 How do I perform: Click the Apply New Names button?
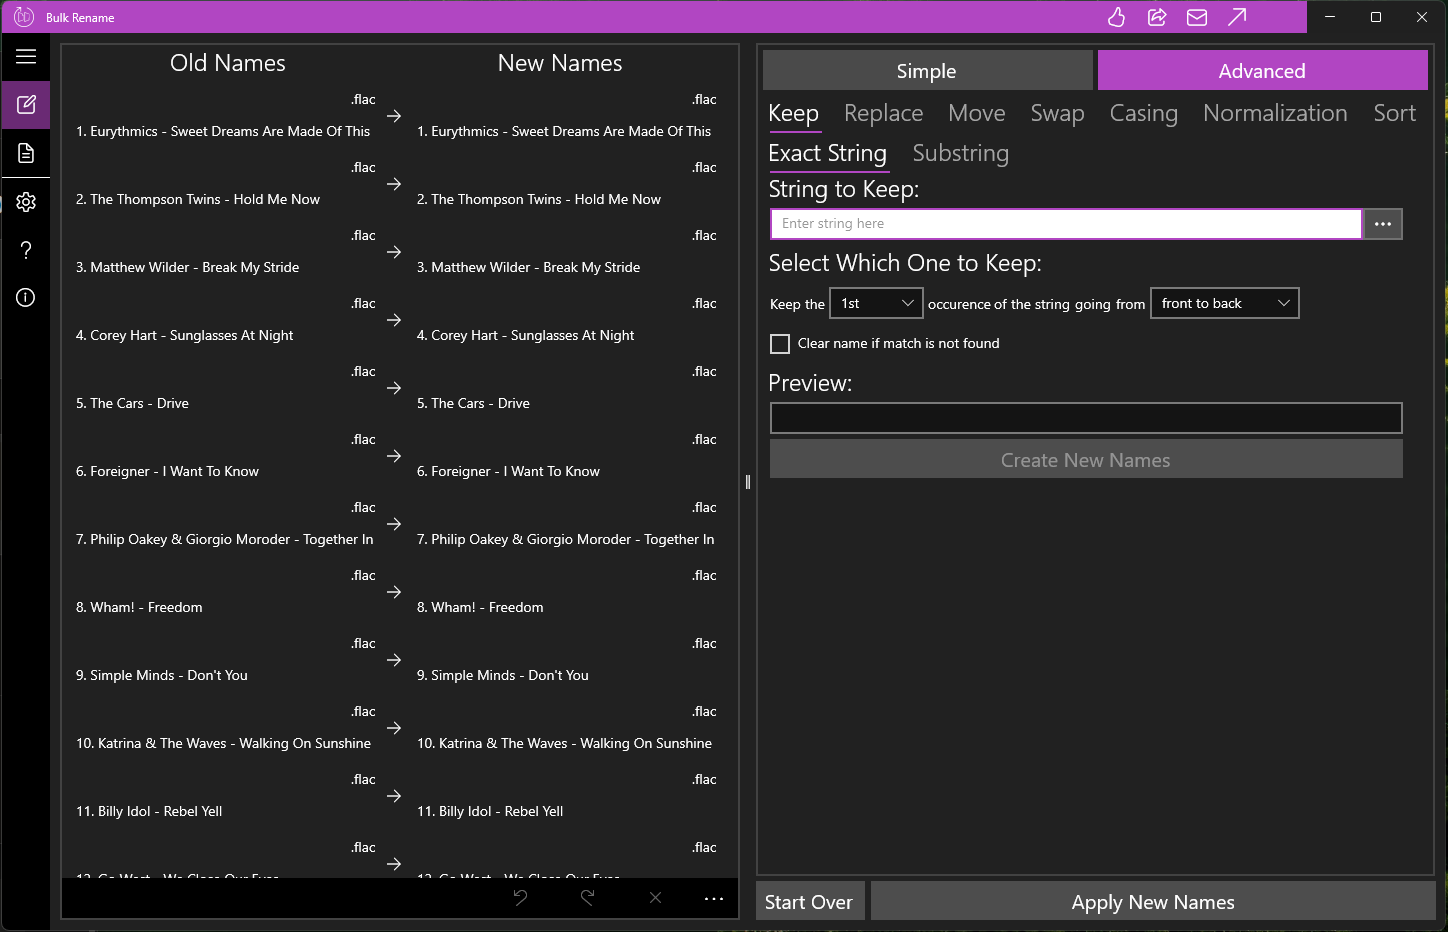pos(1153,902)
